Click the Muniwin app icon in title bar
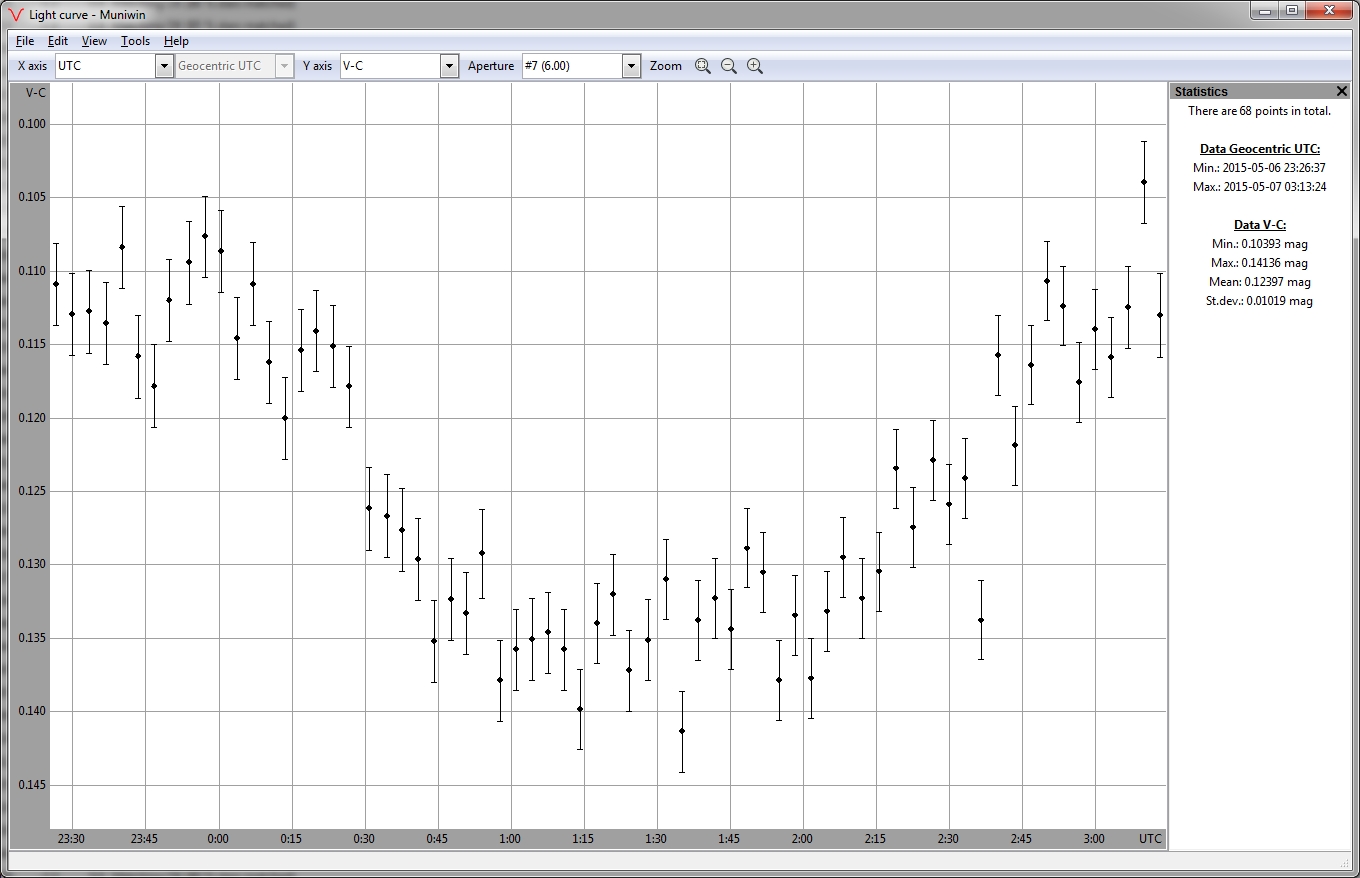This screenshot has height=878, width=1360. click(15, 15)
